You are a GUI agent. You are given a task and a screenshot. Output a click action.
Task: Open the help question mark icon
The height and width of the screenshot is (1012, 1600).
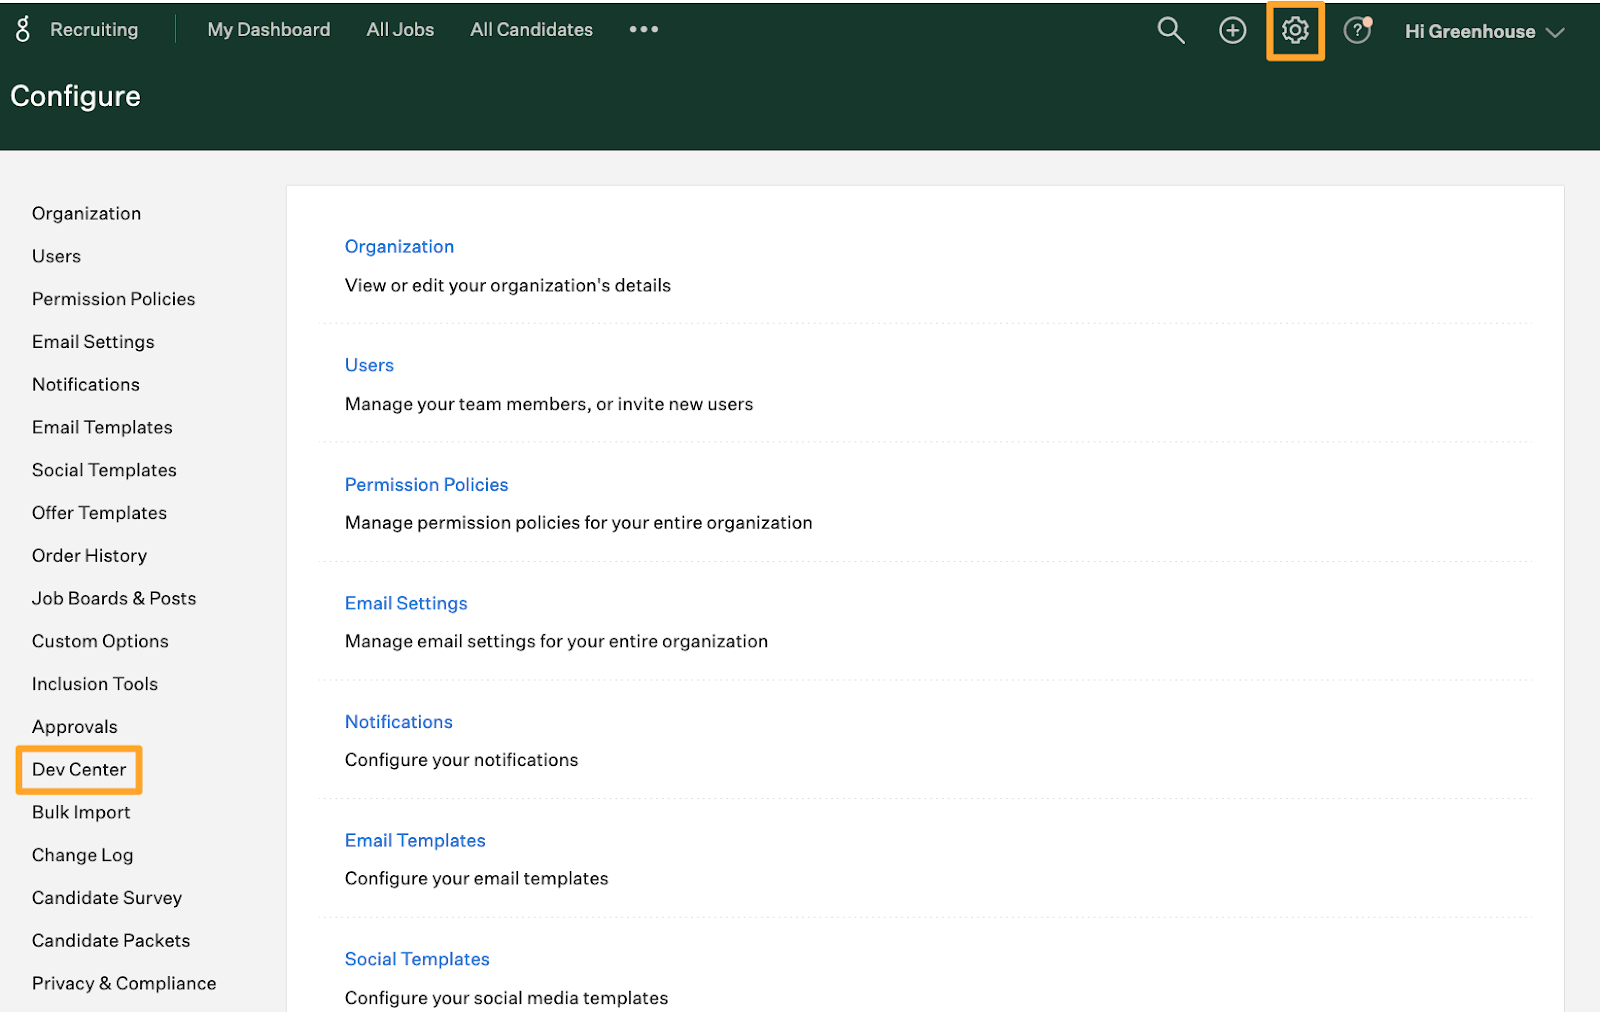point(1356,31)
